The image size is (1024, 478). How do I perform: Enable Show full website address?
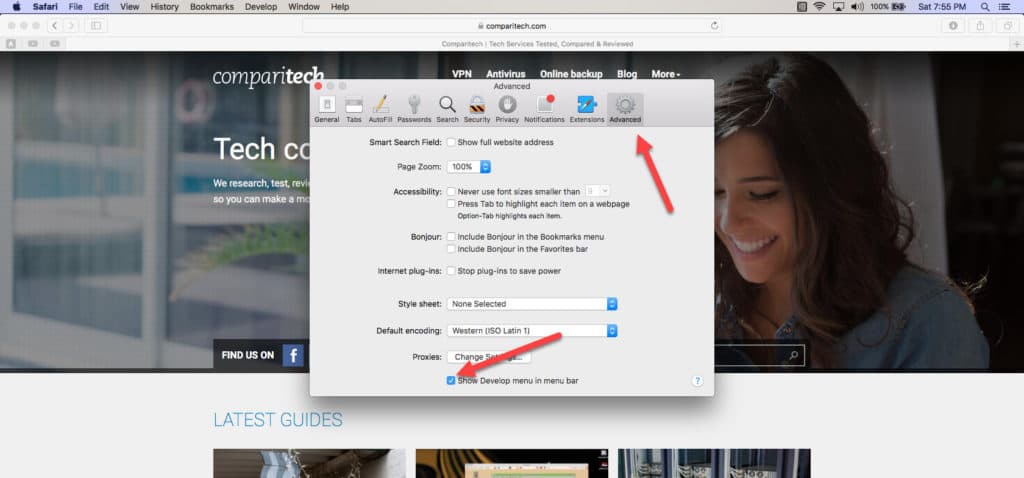pyautogui.click(x=451, y=142)
